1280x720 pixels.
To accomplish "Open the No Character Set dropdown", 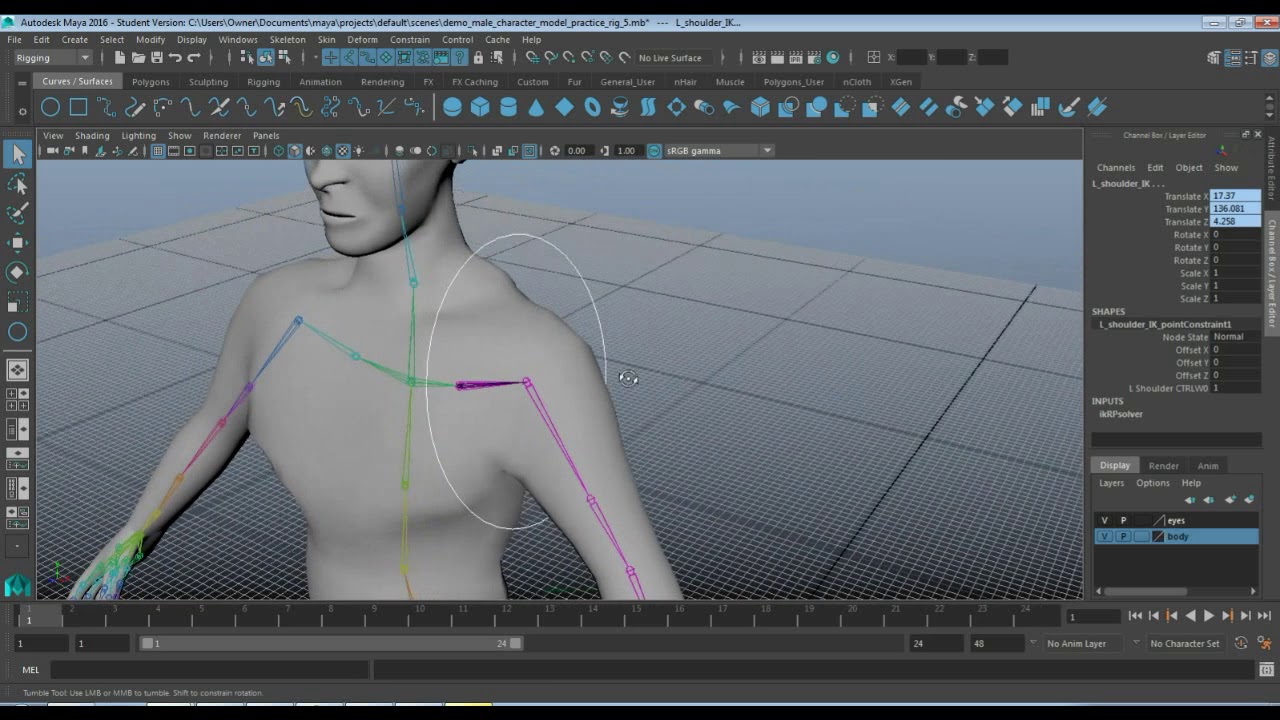I will point(1185,644).
